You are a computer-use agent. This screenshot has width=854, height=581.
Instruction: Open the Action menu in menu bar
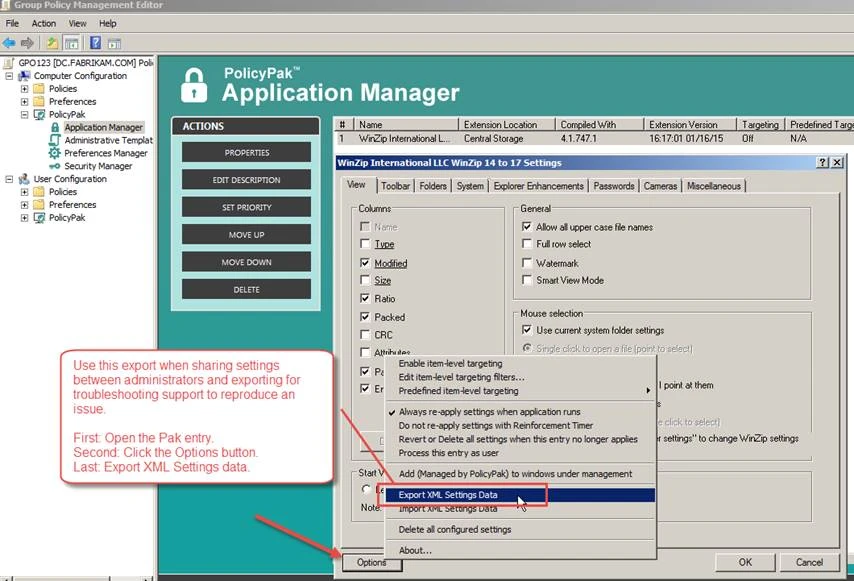(x=43, y=23)
